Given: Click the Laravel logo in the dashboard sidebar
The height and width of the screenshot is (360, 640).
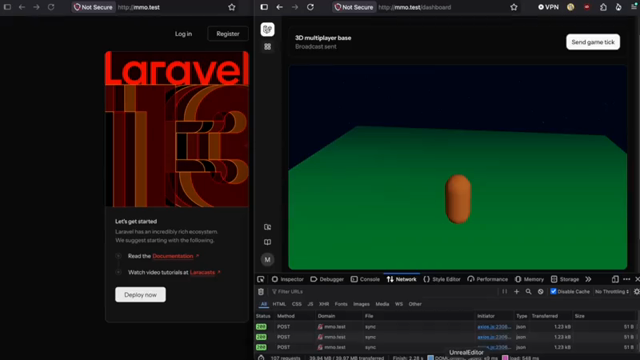Looking at the screenshot, I should tap(267, 29).
